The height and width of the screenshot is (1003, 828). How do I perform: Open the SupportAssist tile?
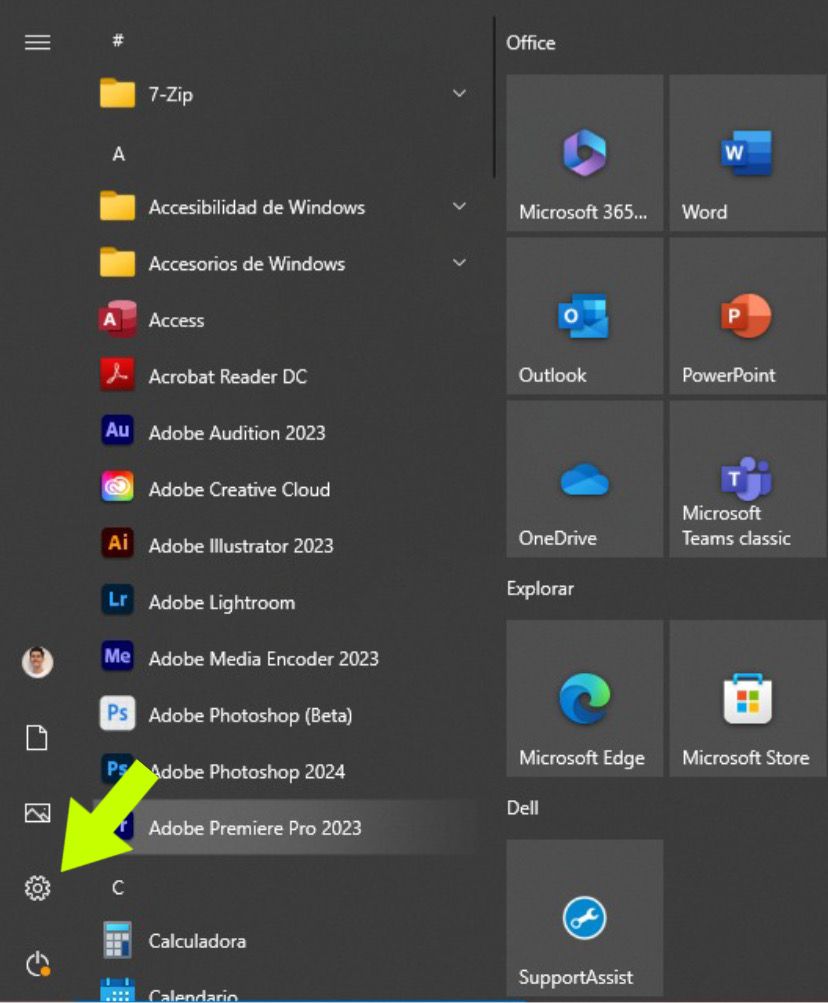[x=584, y=917]
